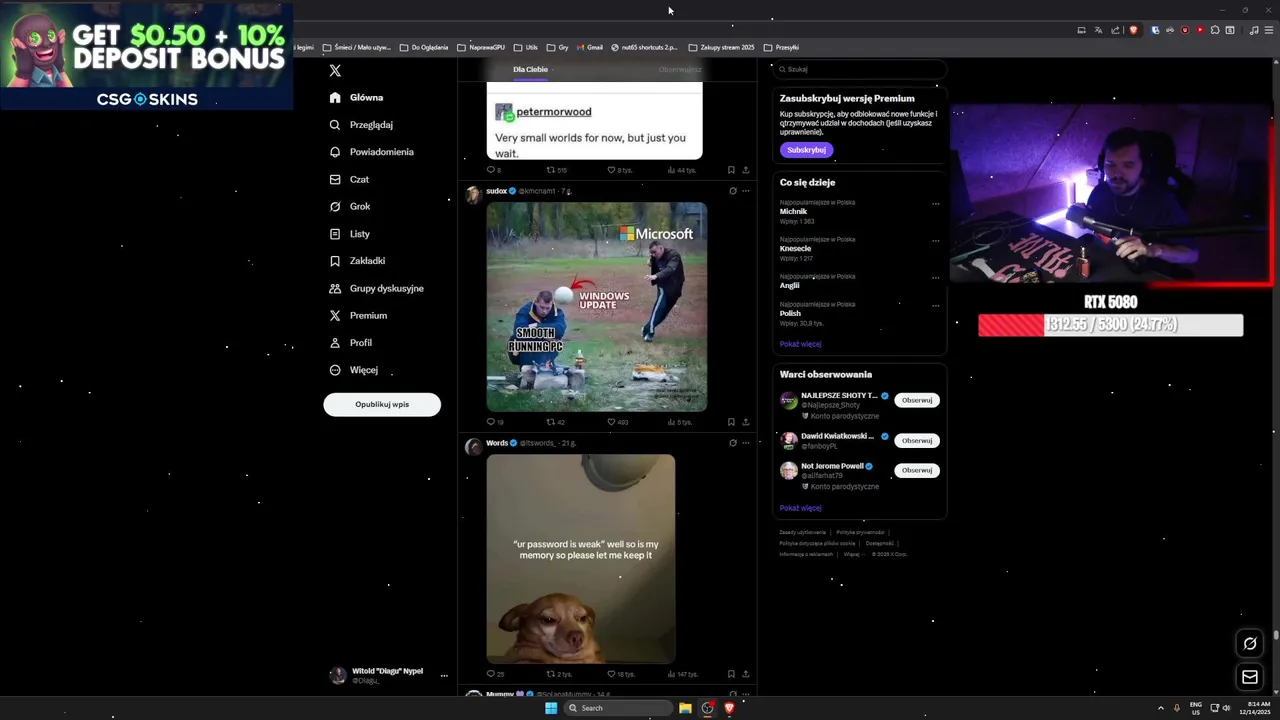Screen dimensions: 1280x720
Task: Click the Subskrybuj premium button
Action: pyautogui.click(x=806, y=150)
